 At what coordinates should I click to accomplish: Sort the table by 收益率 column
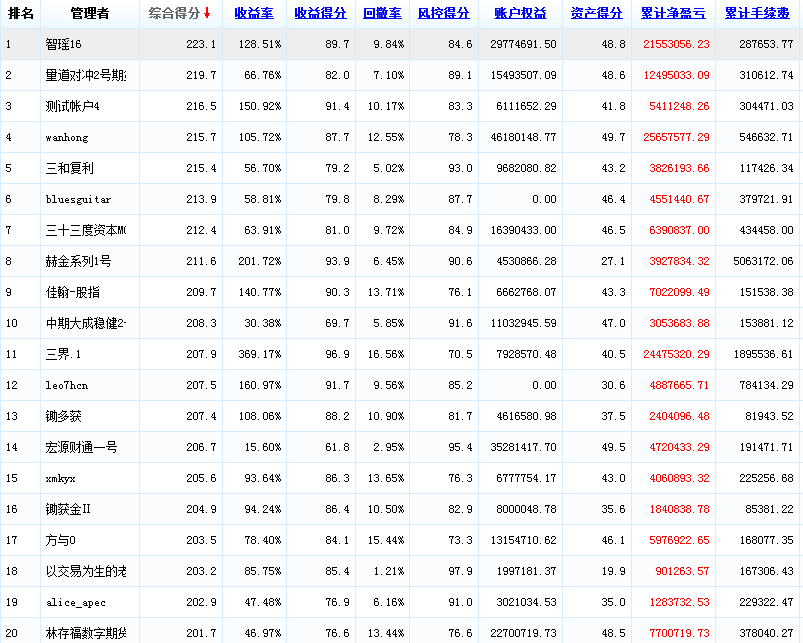tap(255, 14)
